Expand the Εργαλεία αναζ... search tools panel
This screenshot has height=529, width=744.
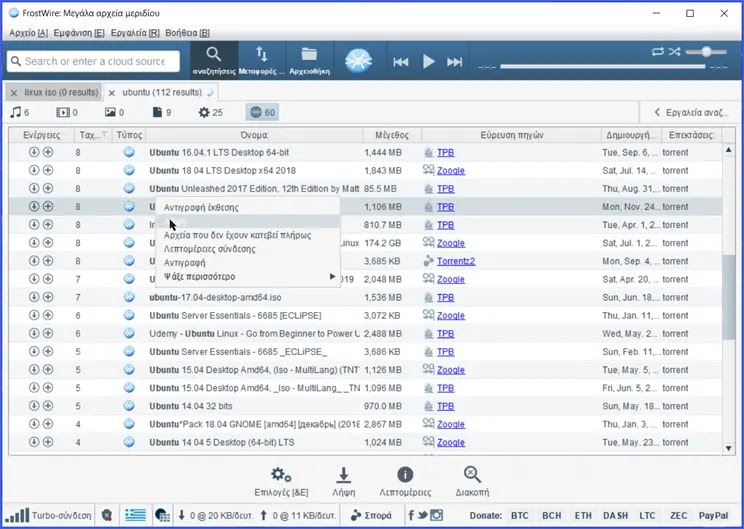click(690, 112)
